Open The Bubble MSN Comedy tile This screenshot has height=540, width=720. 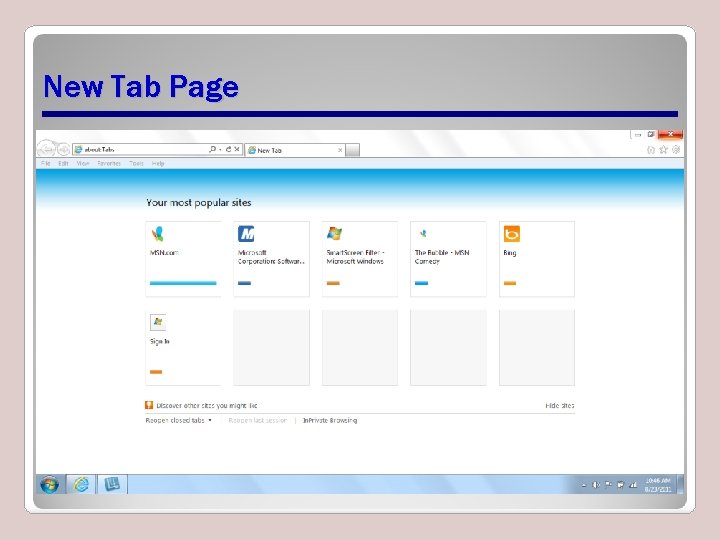pyautogui.click(x=448, y=259)
